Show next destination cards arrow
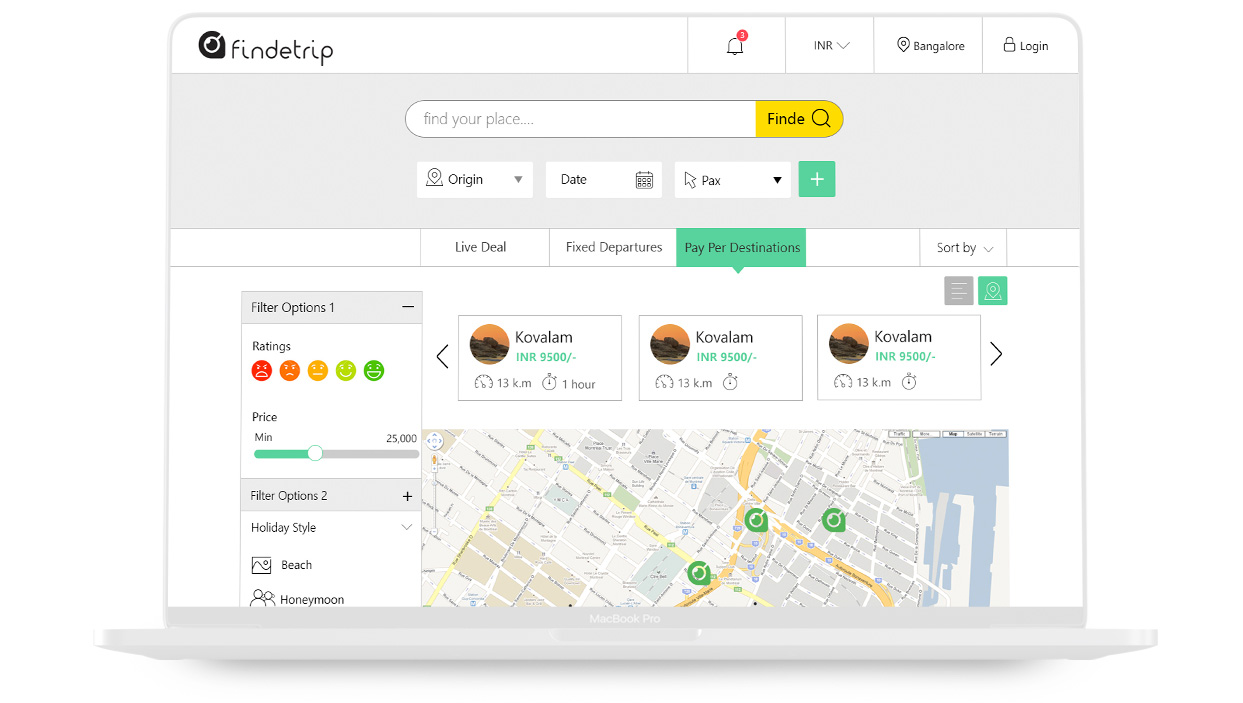 point(995,354)
